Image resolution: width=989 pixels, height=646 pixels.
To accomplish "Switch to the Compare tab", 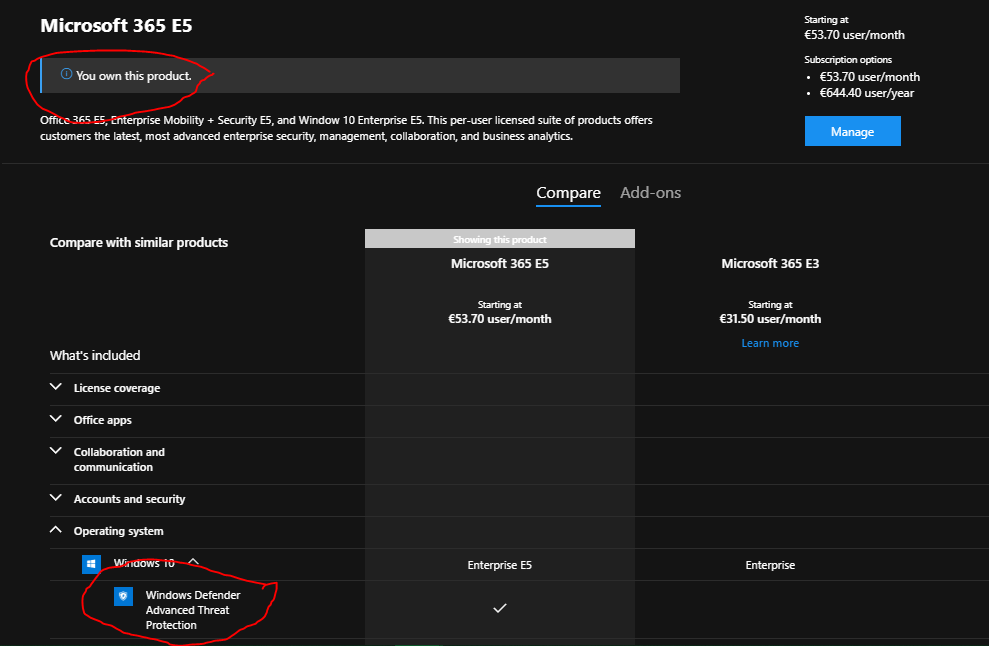I will click(x=568, y=193).
